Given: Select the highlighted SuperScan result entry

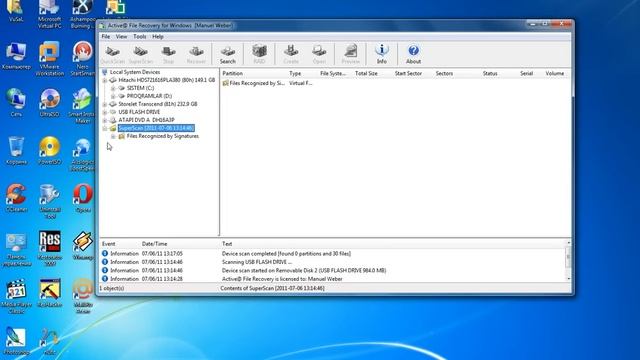Looking at the screenshot, I should pyautogui.click(x=156, y=128).
